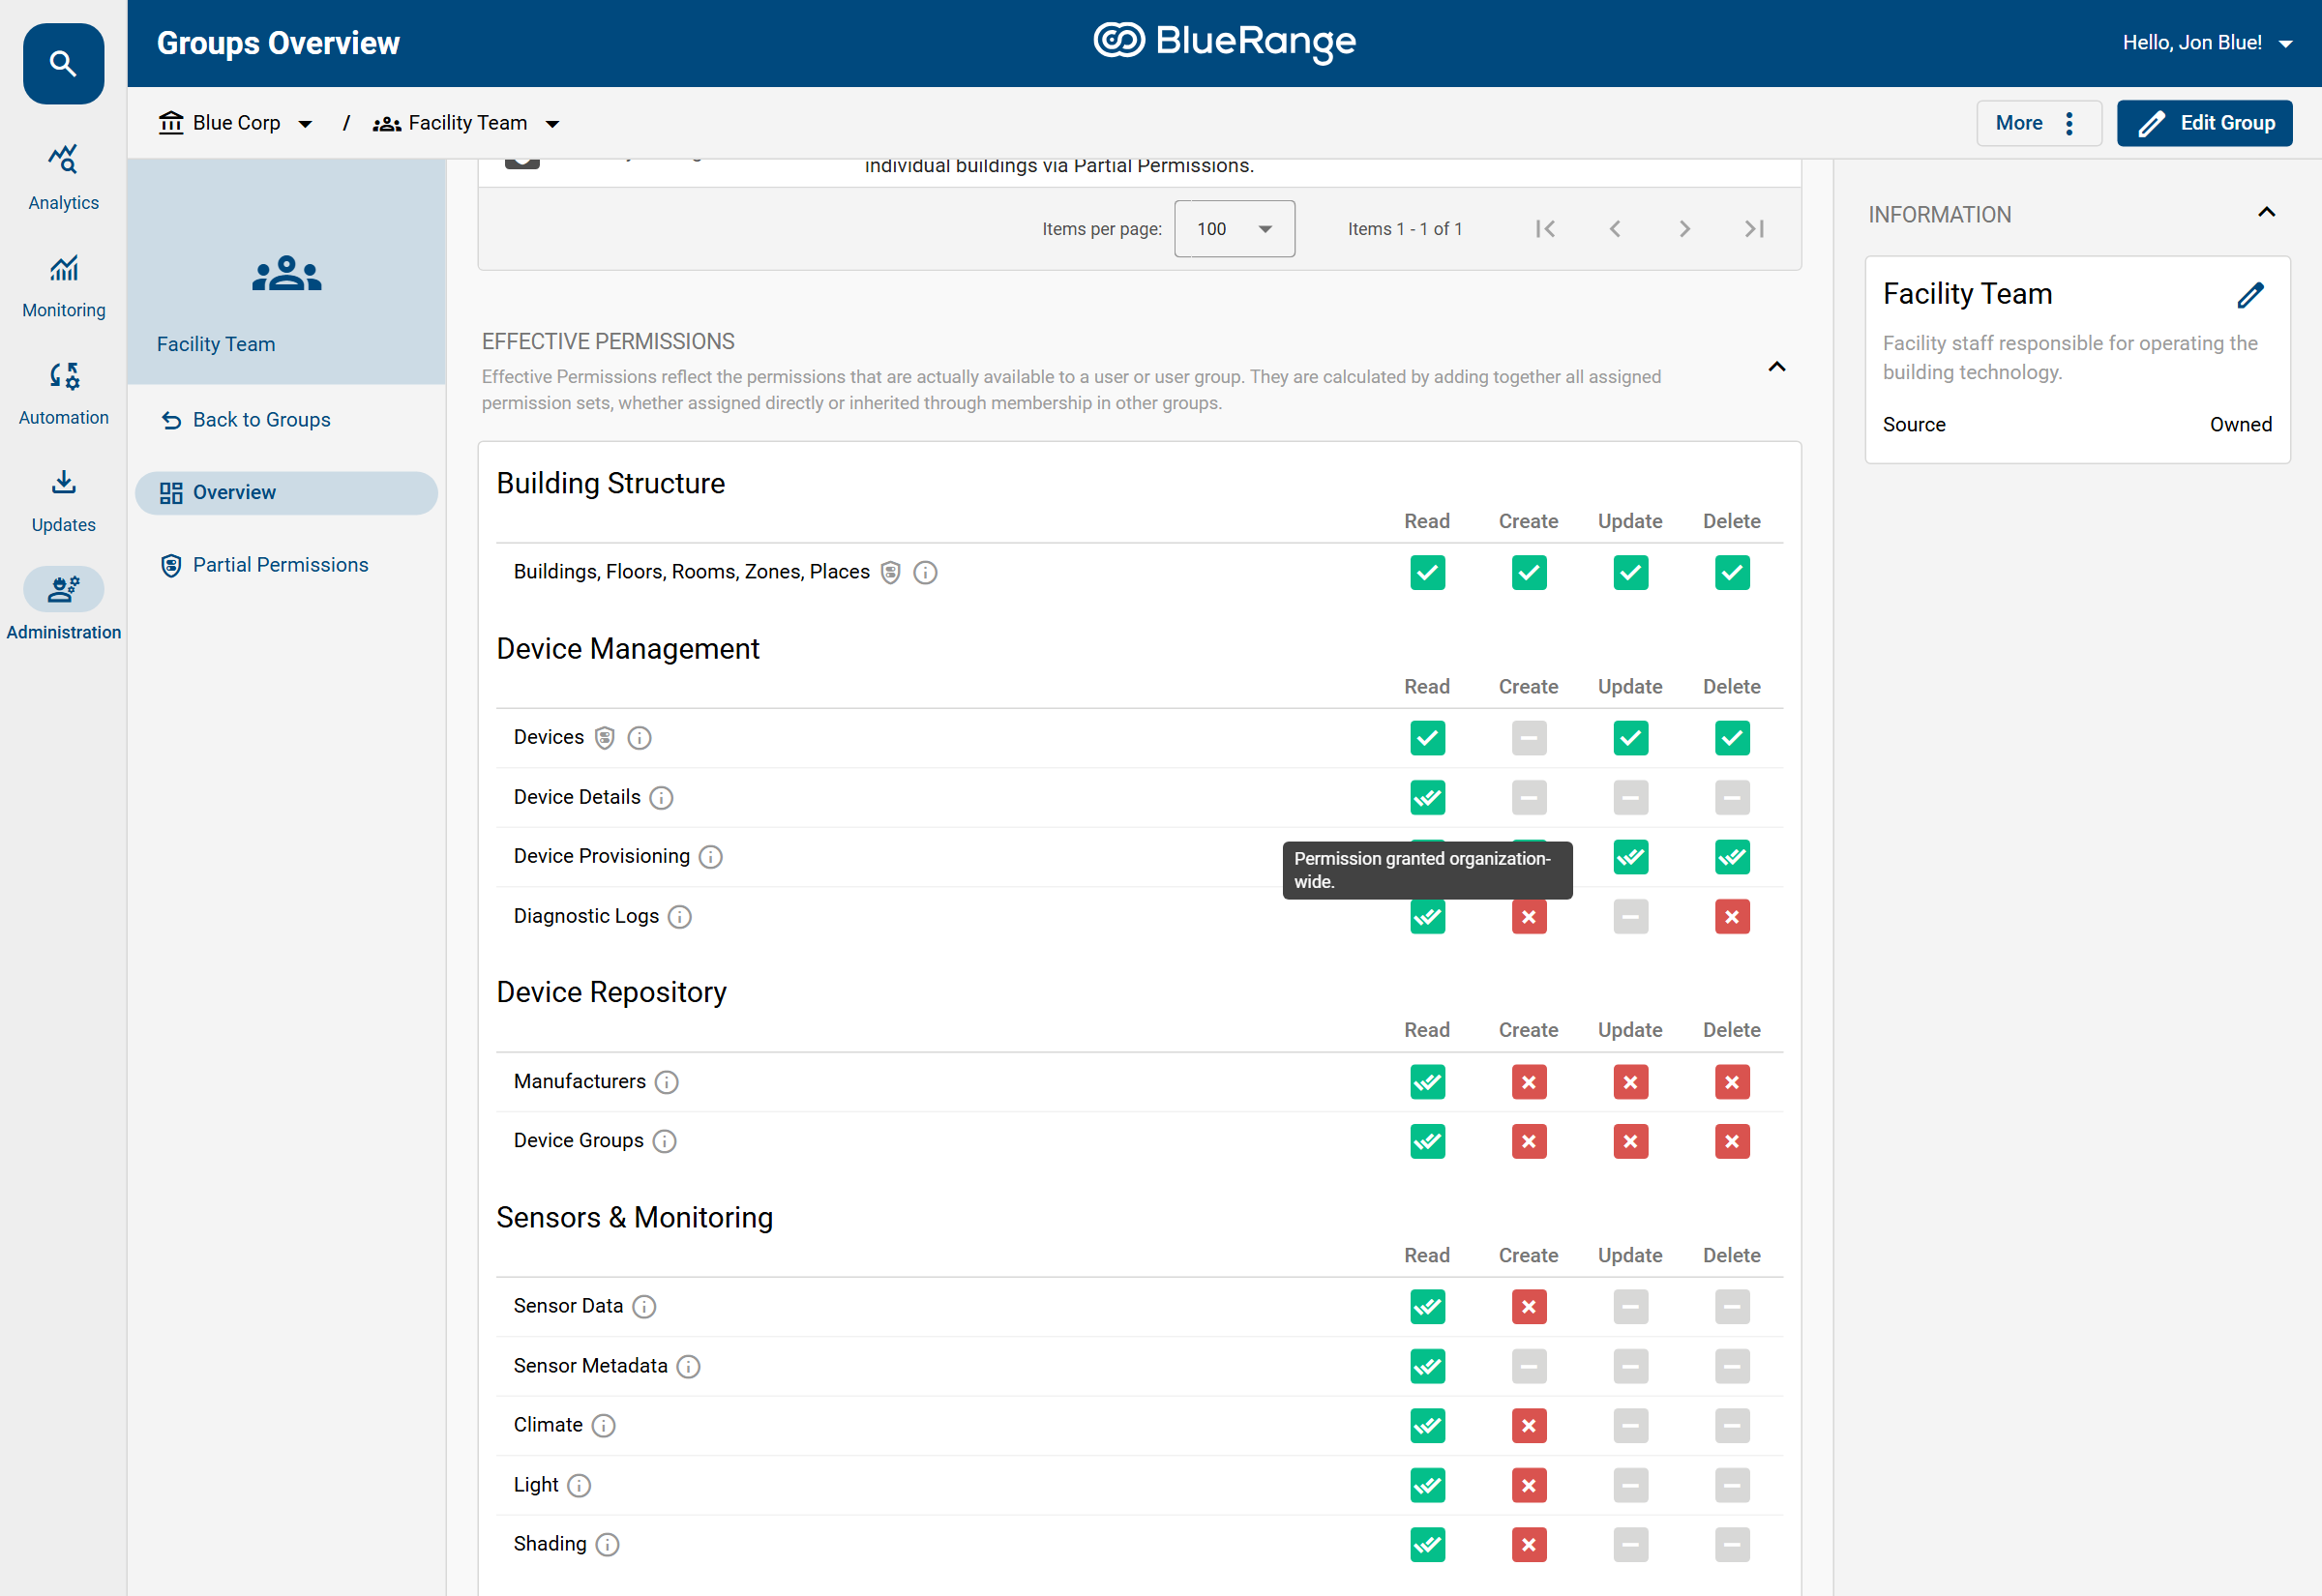Go to first page of items
2322x1596 pixels.
[x=1545, y=229]
